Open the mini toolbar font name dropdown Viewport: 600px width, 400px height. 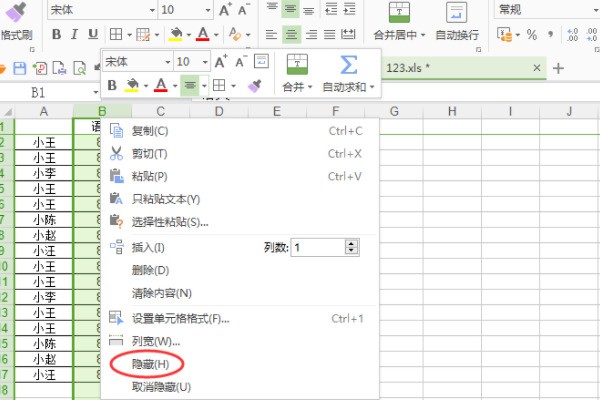[x=168, y=62]
